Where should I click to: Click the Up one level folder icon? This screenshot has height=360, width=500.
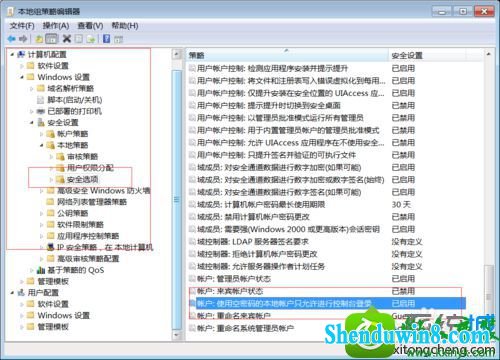(39, 39)
